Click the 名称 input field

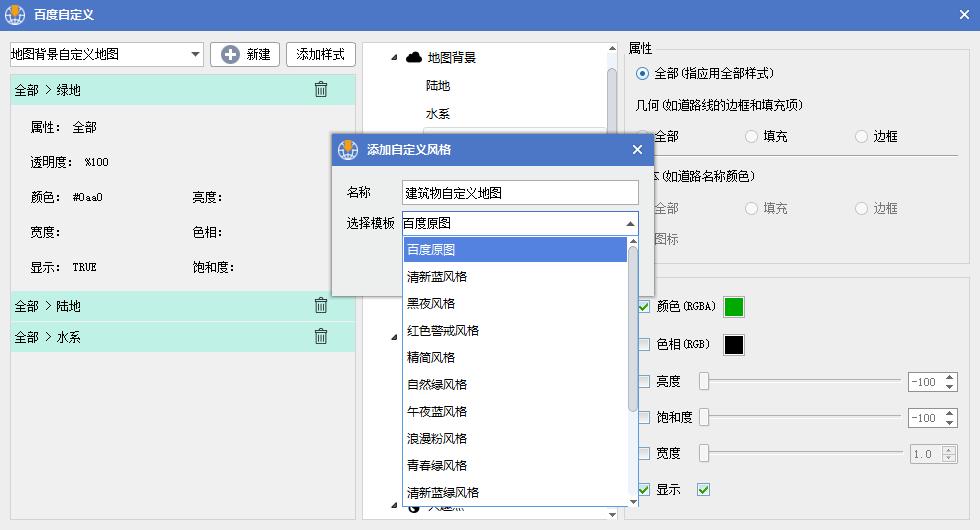[520, 192]
